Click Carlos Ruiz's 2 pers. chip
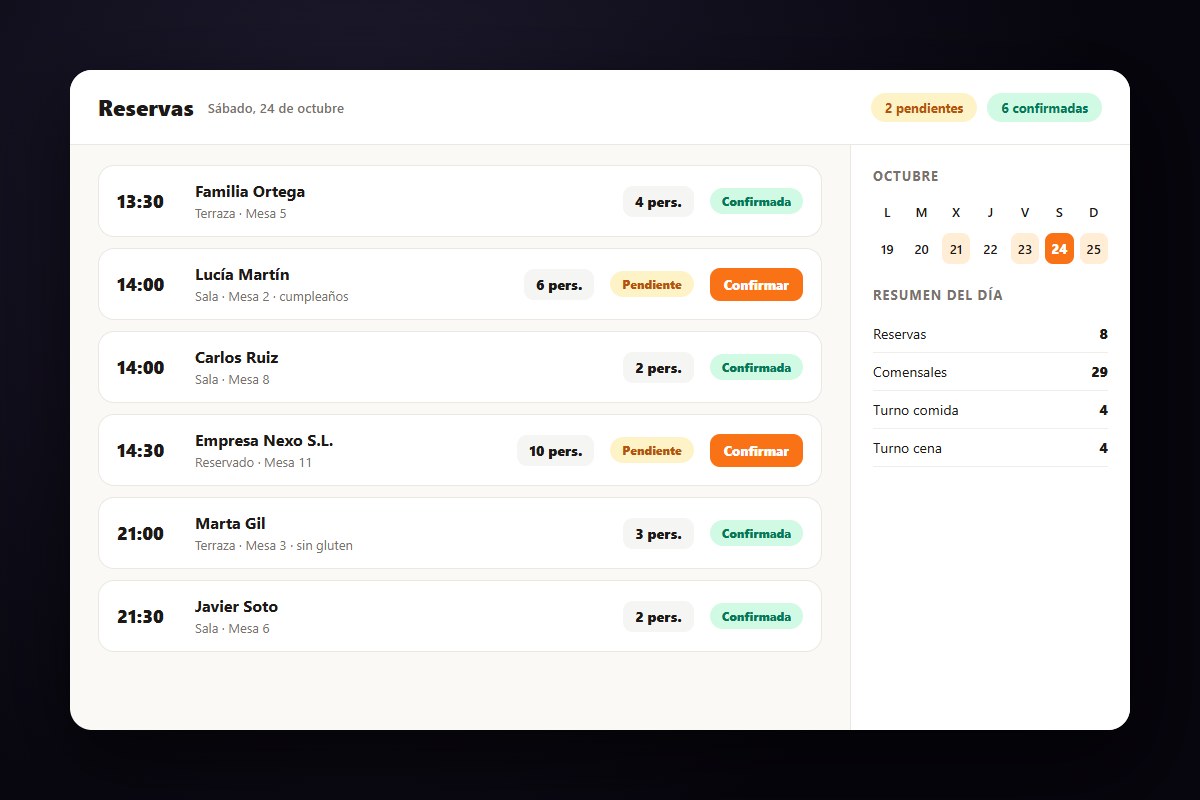1200x800 pixels. (658, 368)
